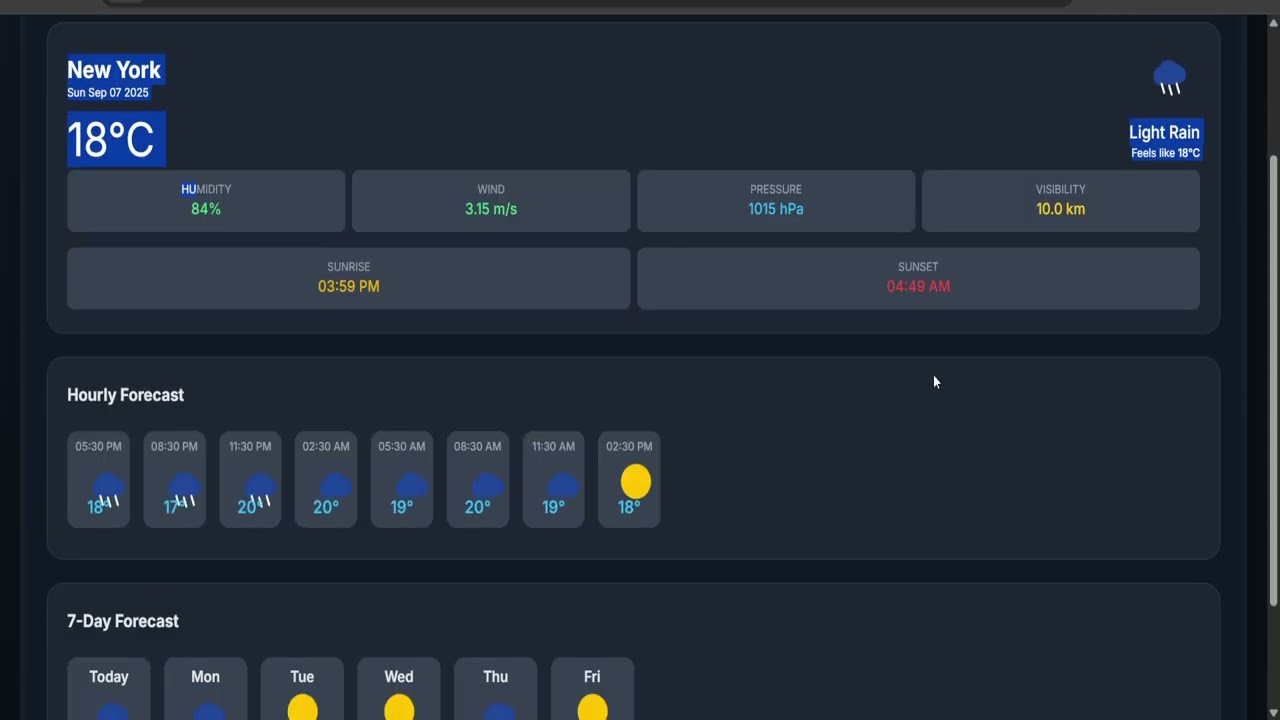Click the Feels like 18°C text
Screen dimensions: 1280x720
[x=1165, y=153]
